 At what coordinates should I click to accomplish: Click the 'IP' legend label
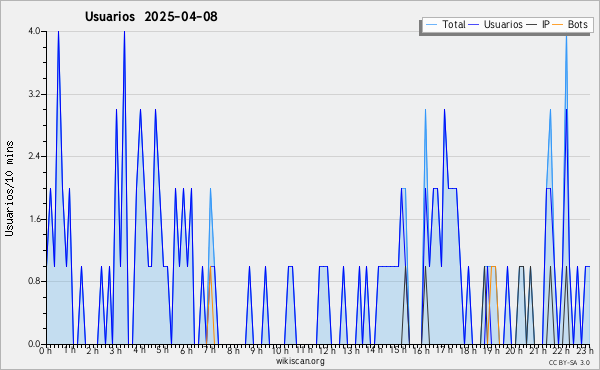point(546,24)
